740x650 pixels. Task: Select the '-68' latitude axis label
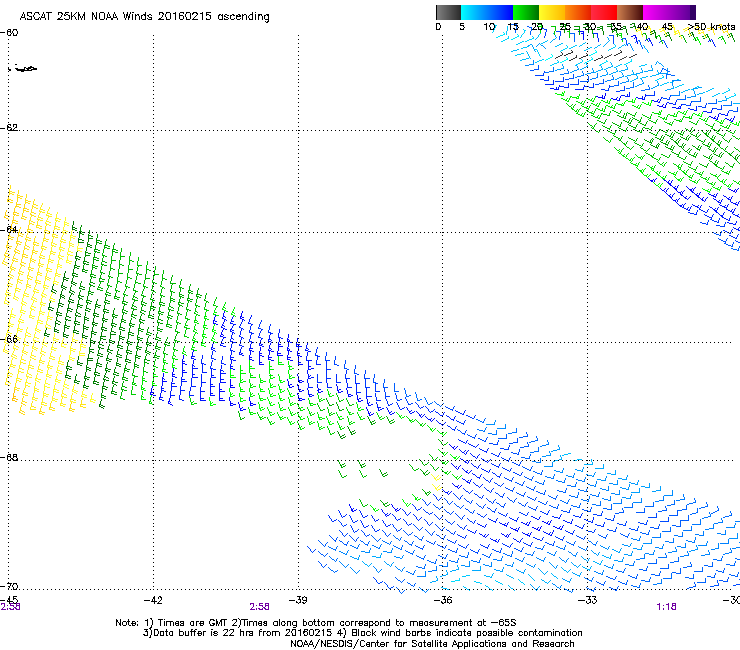click(9, 458)
